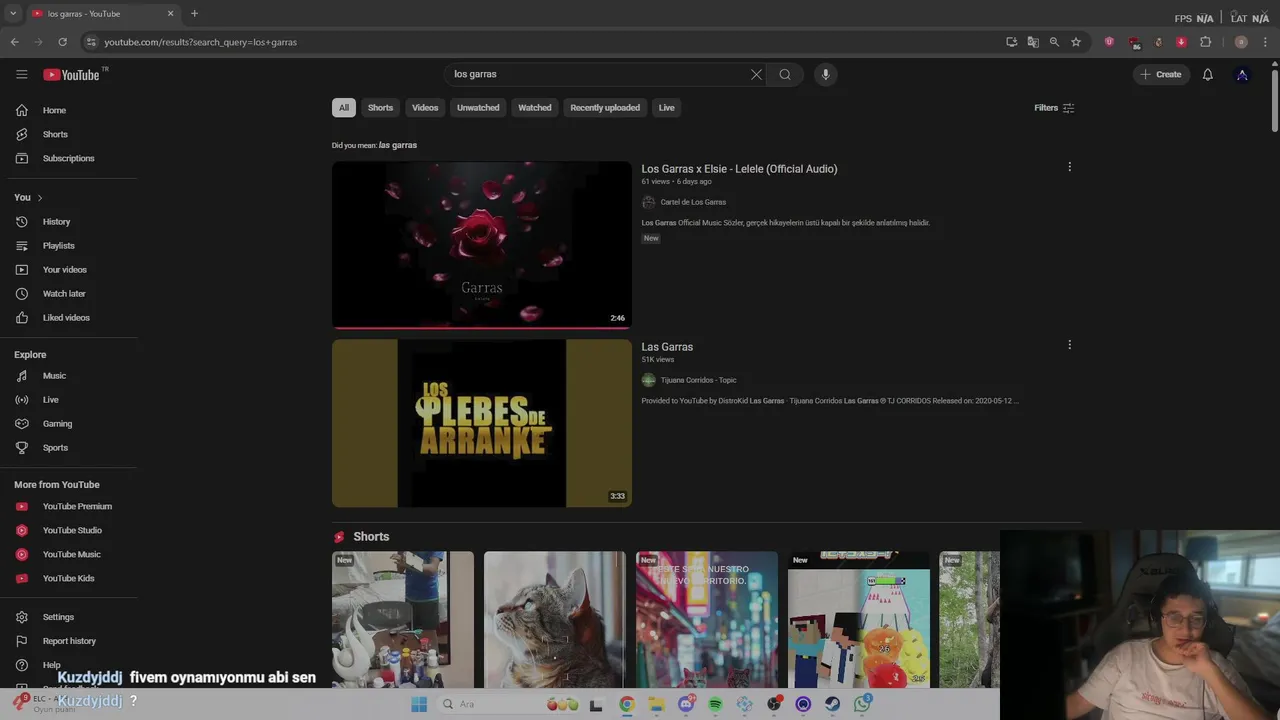Click the Los Plebes de Arranke thumbnail
Viewport: 1280px width, 720px height.
[x=482, y=423]
